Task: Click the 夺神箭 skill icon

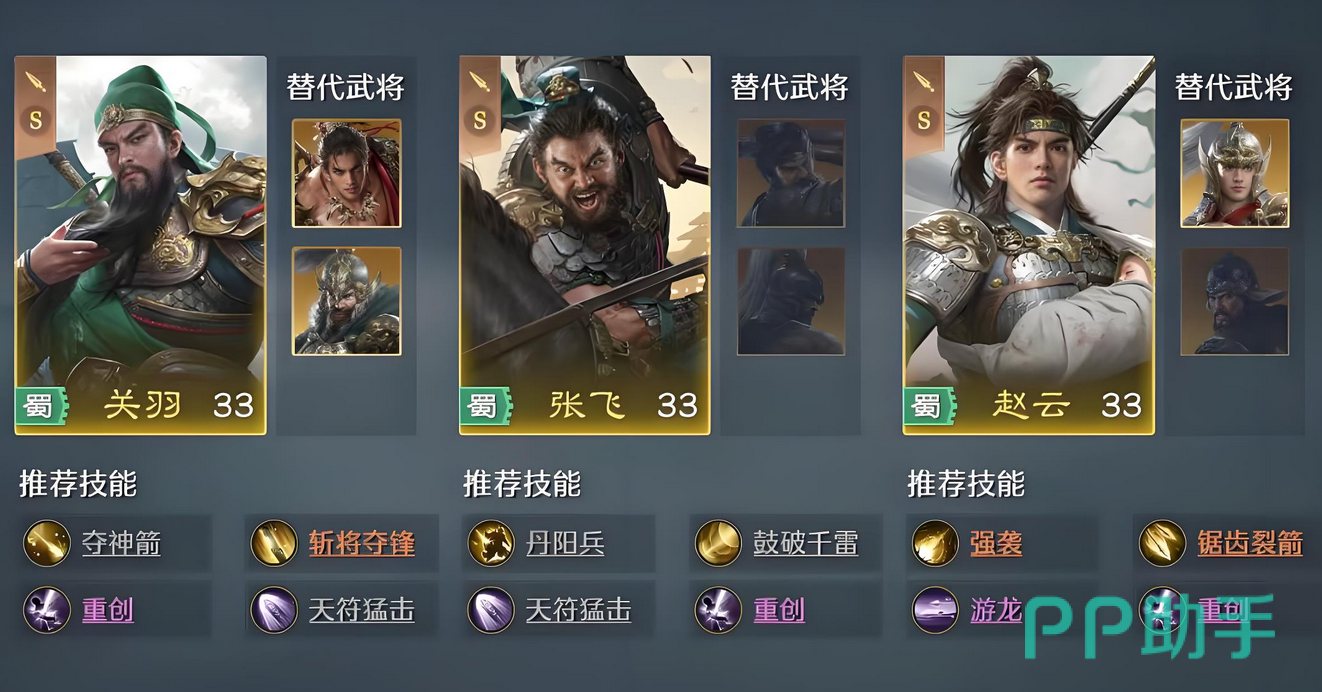Action: [x=47, y=543]
